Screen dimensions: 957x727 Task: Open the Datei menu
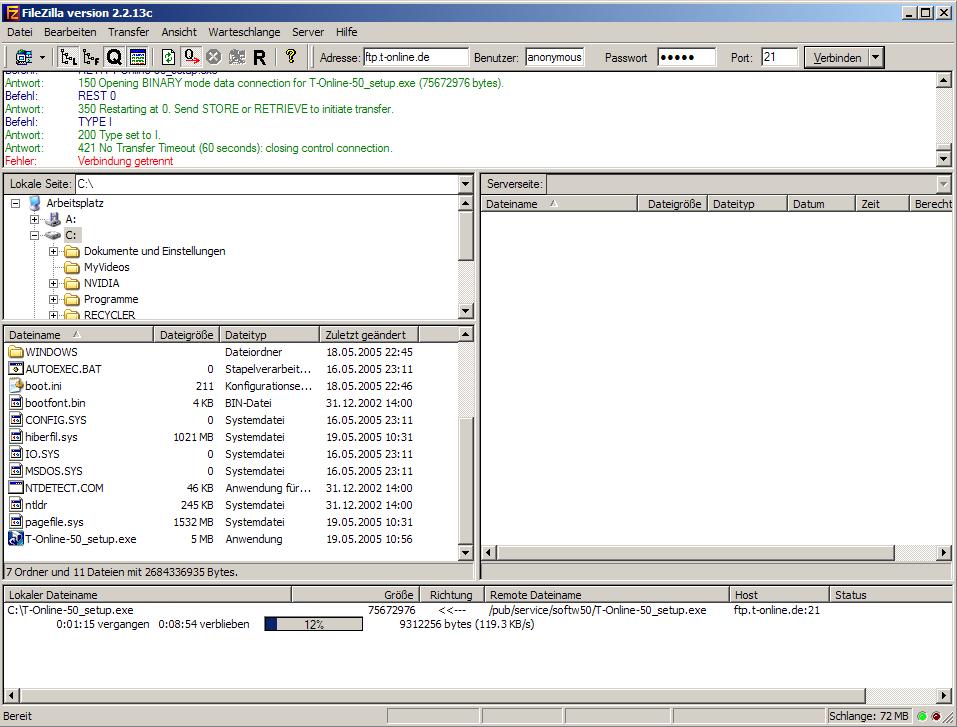(x=20, y=32)
